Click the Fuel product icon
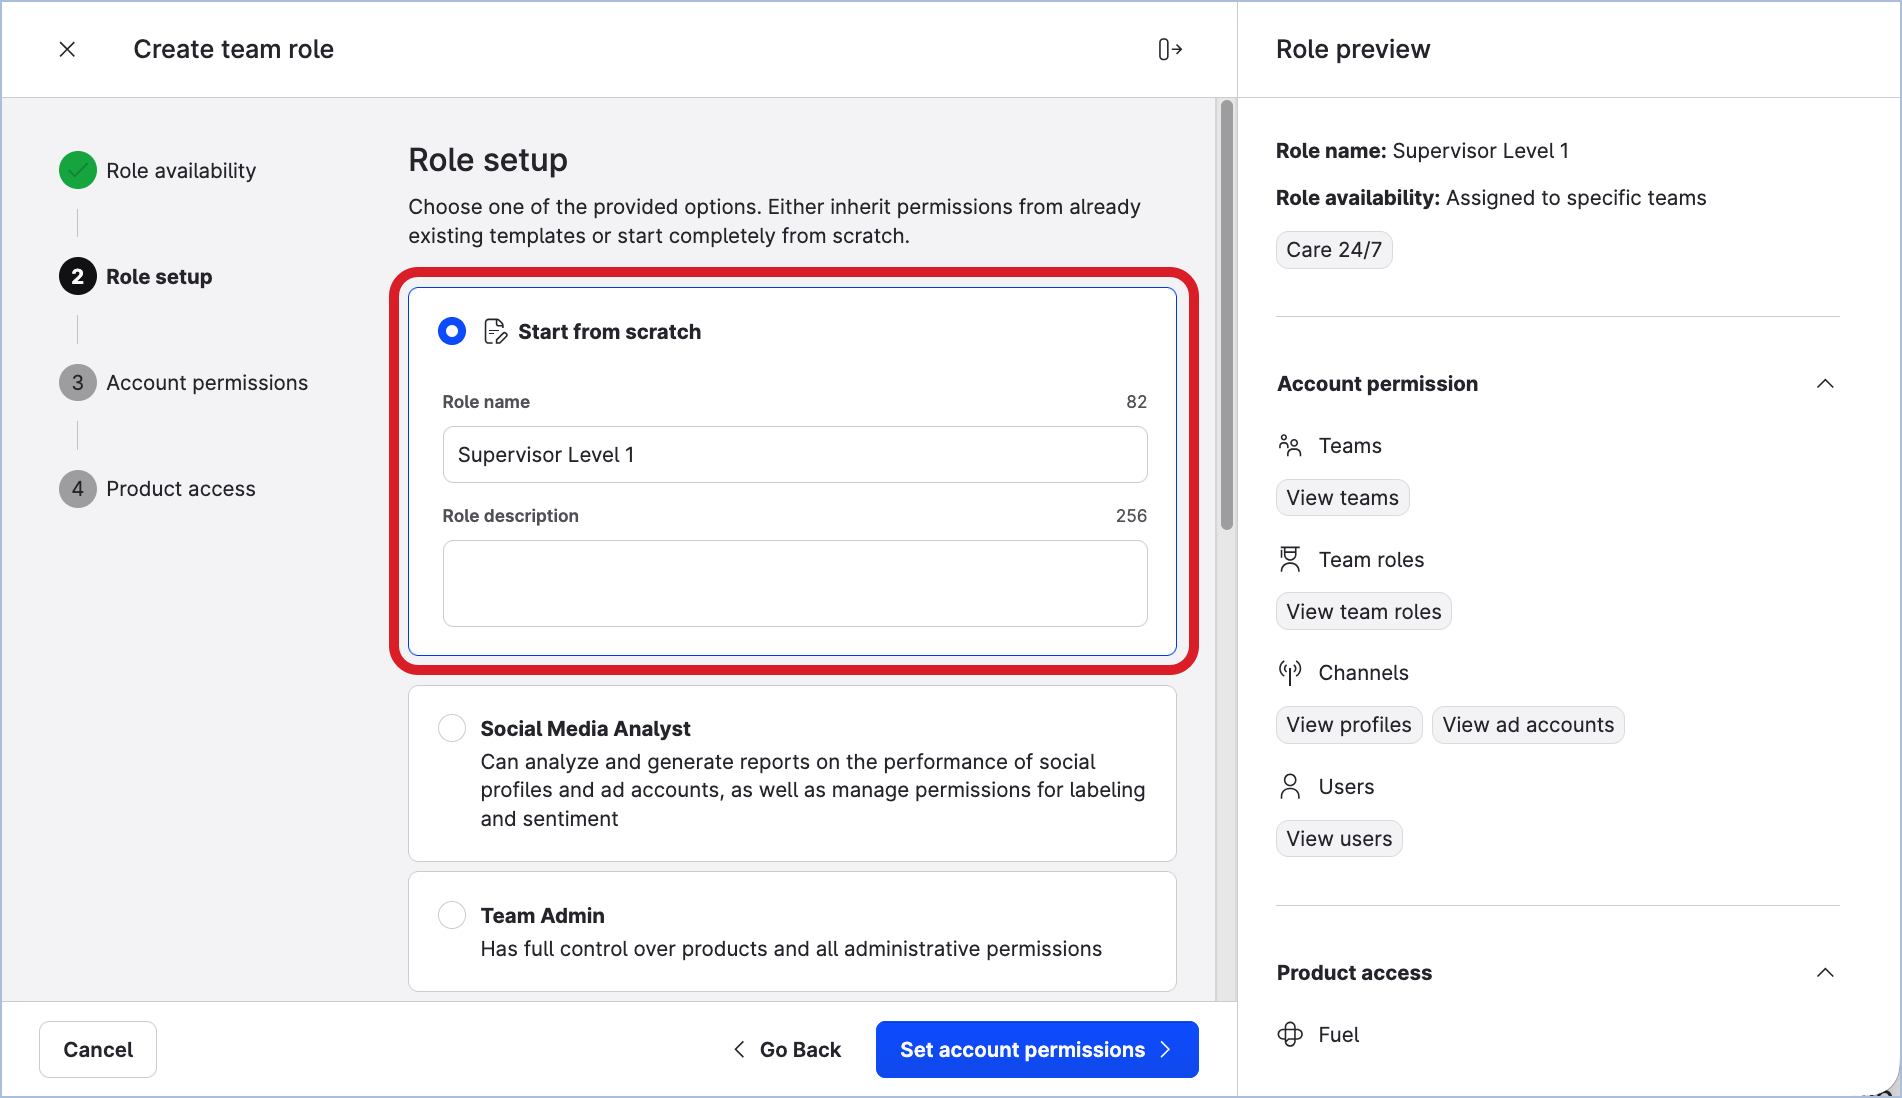 pos(1290,1035)
